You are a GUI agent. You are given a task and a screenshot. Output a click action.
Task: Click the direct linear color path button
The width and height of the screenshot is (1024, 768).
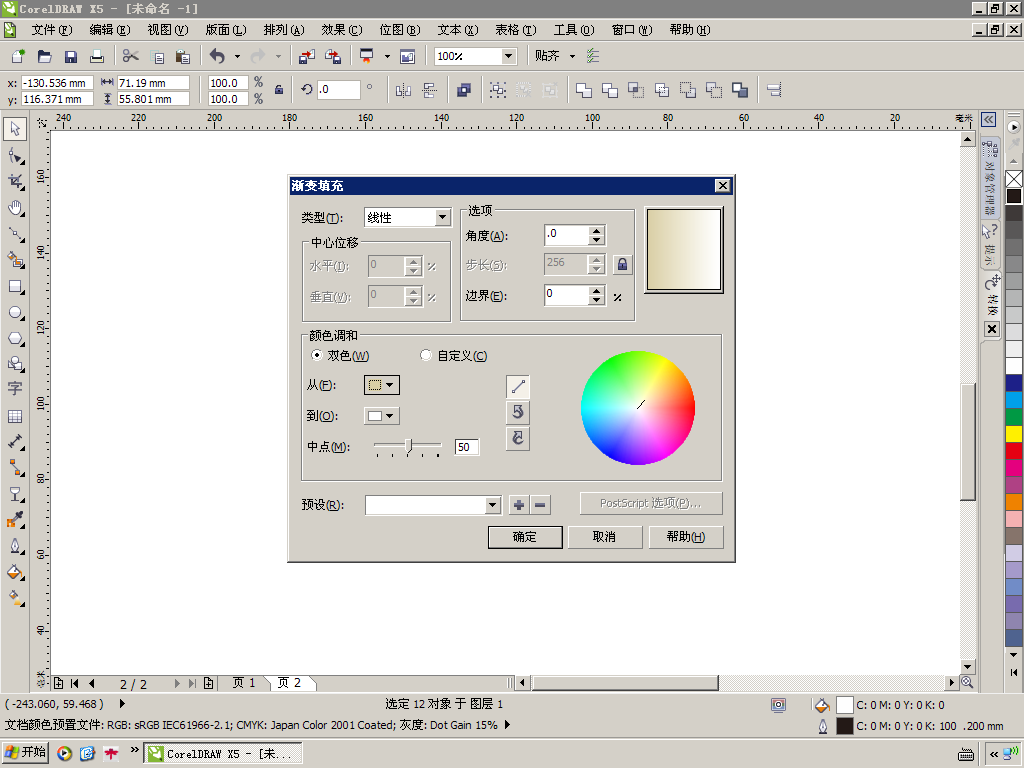[x=518, y=387]
